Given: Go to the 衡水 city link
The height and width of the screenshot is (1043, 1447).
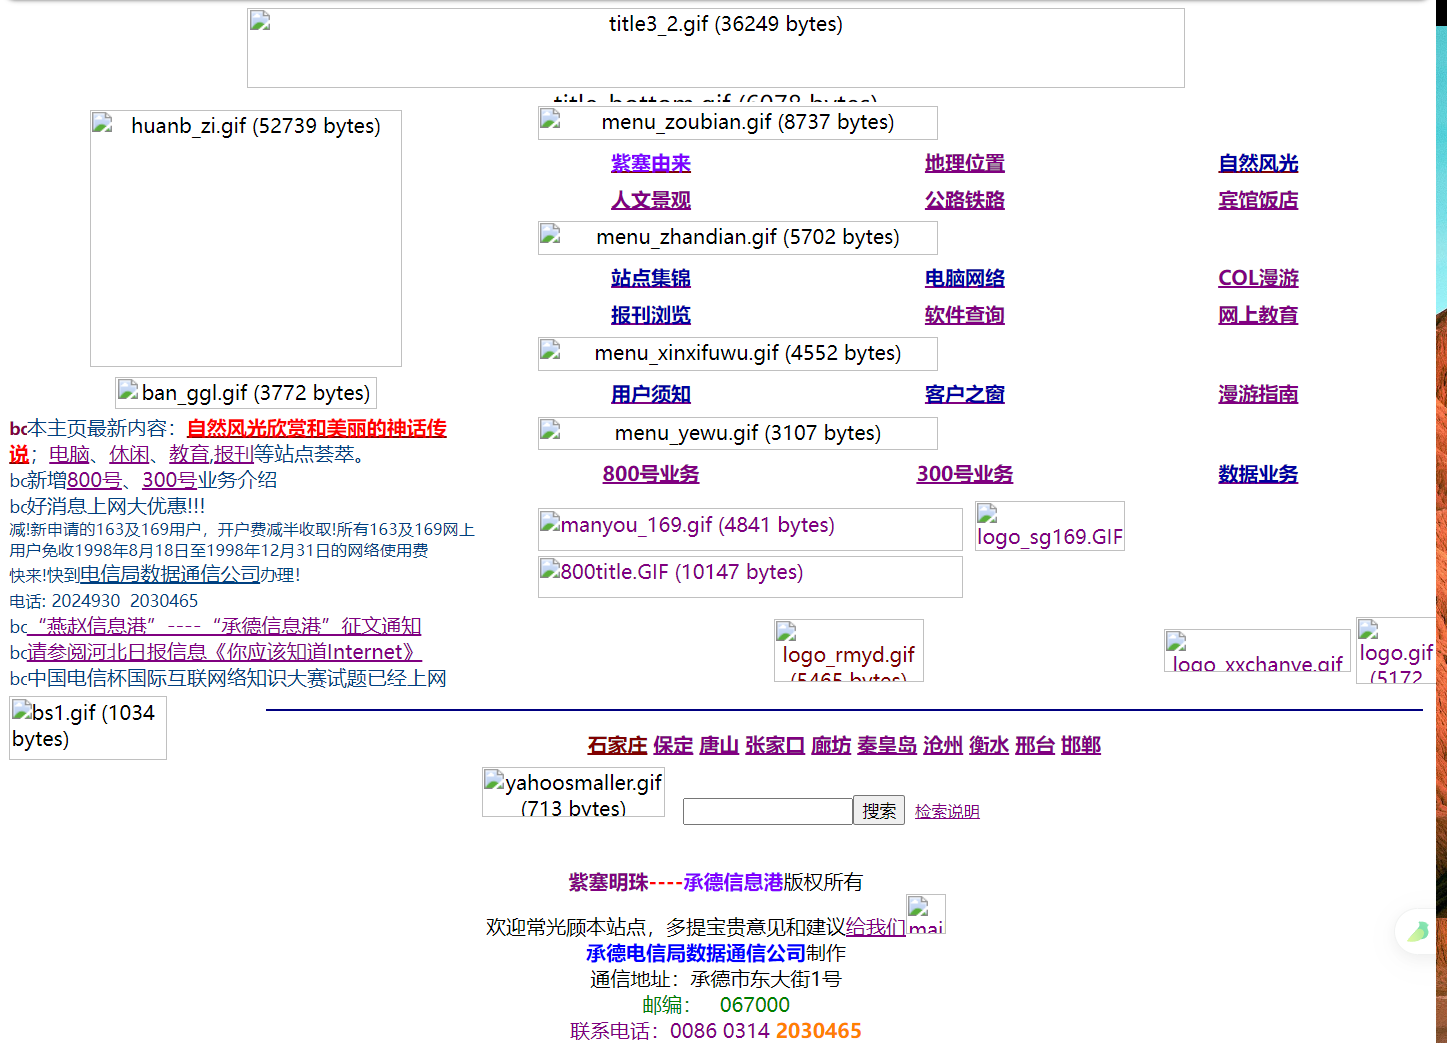Looking at the screenshot, I should click(x=989, y=745).
